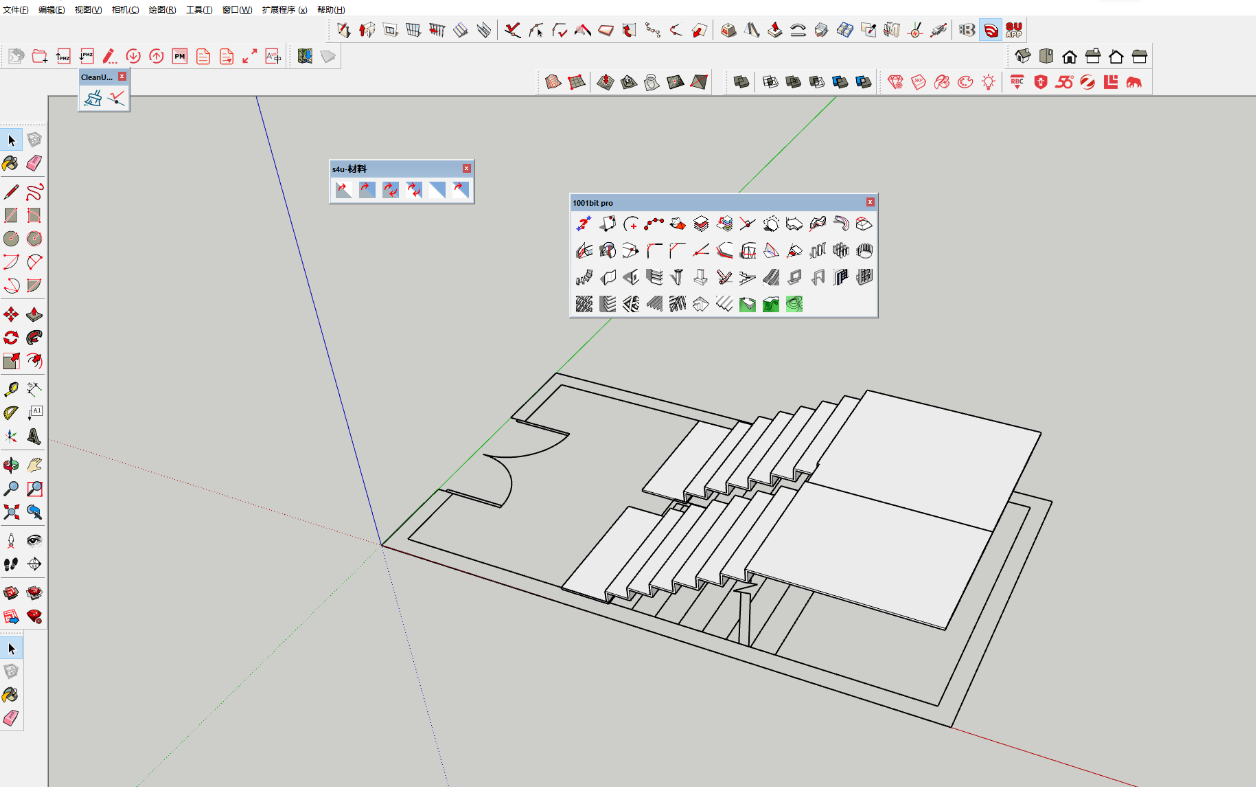Image resolution: width=1256 pixels, height=787 pixels.
Task: Select the Paint Bucket tool in the upper left toolbar
Action: click(11, 163)
